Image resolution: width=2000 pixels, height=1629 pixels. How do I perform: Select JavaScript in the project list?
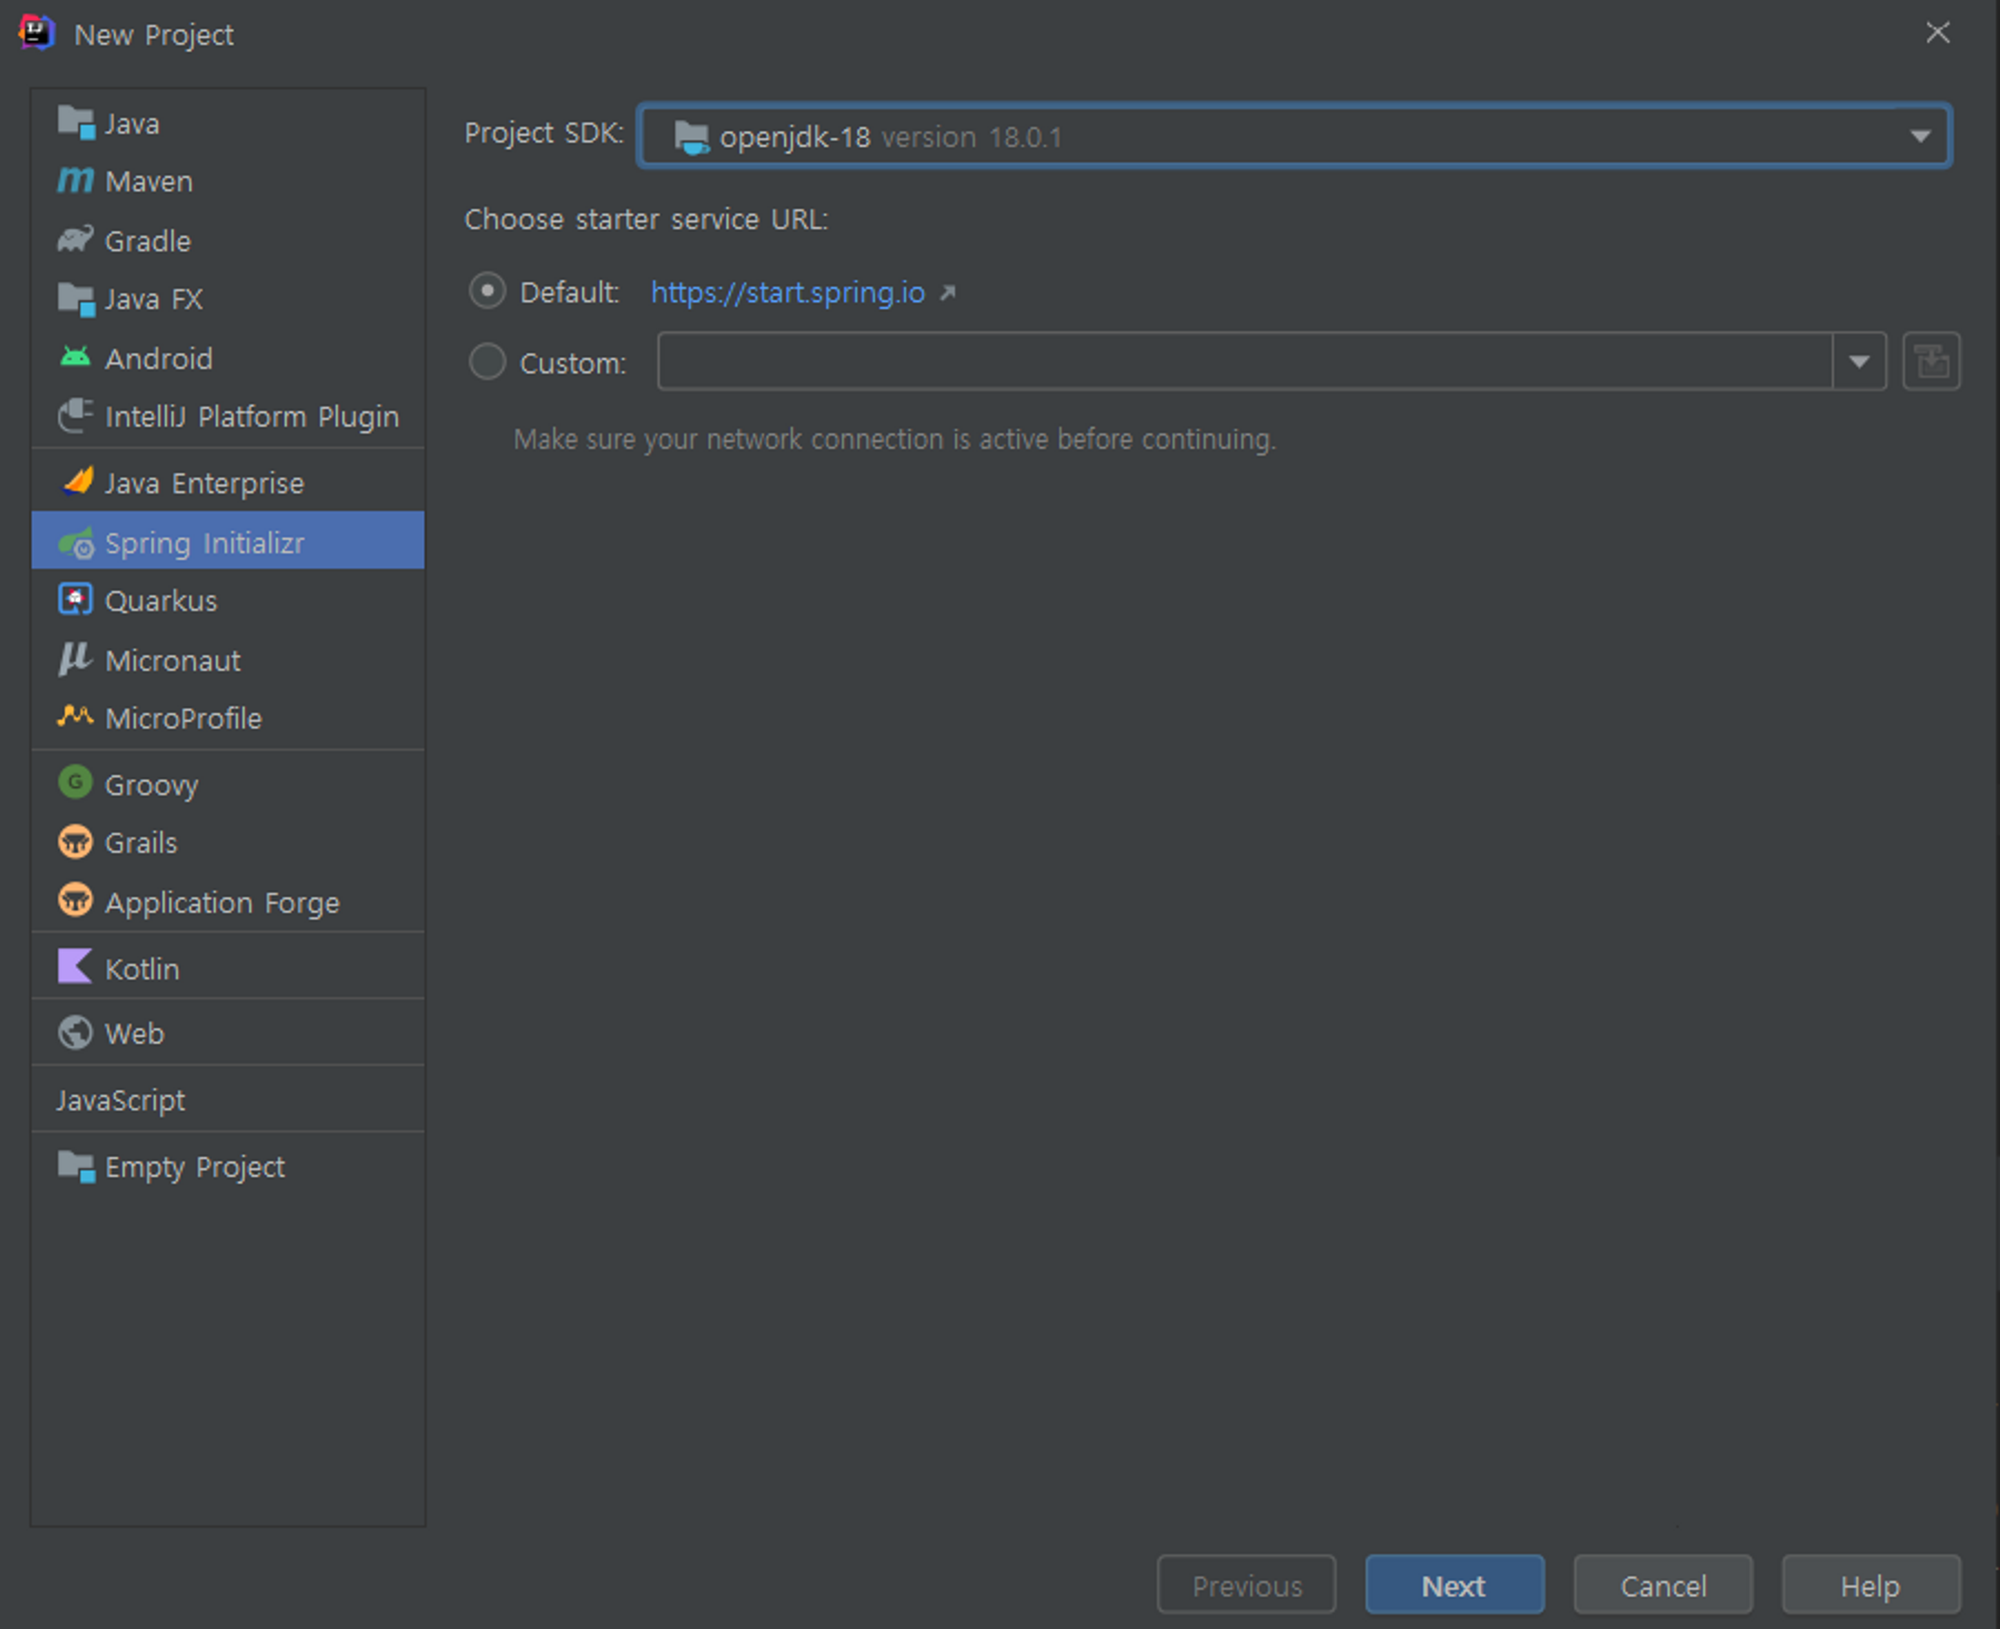[x=121, y=1100]
